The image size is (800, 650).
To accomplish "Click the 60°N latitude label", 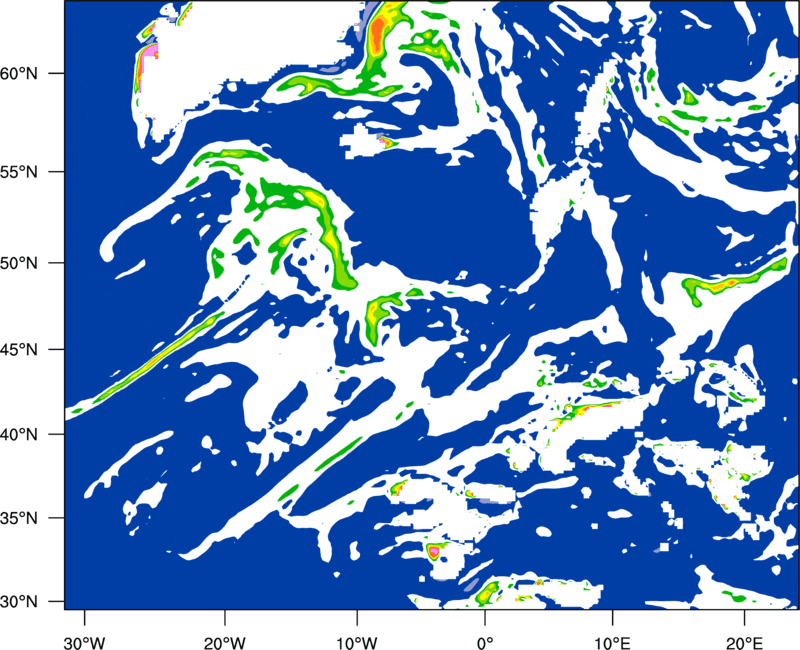I will tap(19, 74).
